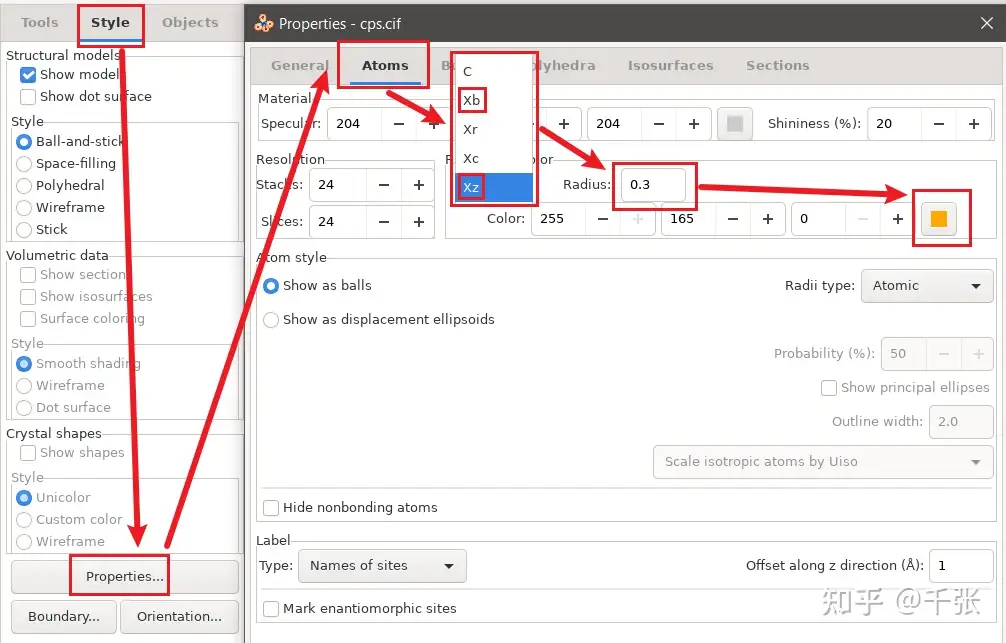
Task: Select atom C in the list
Action: point(493,71)
